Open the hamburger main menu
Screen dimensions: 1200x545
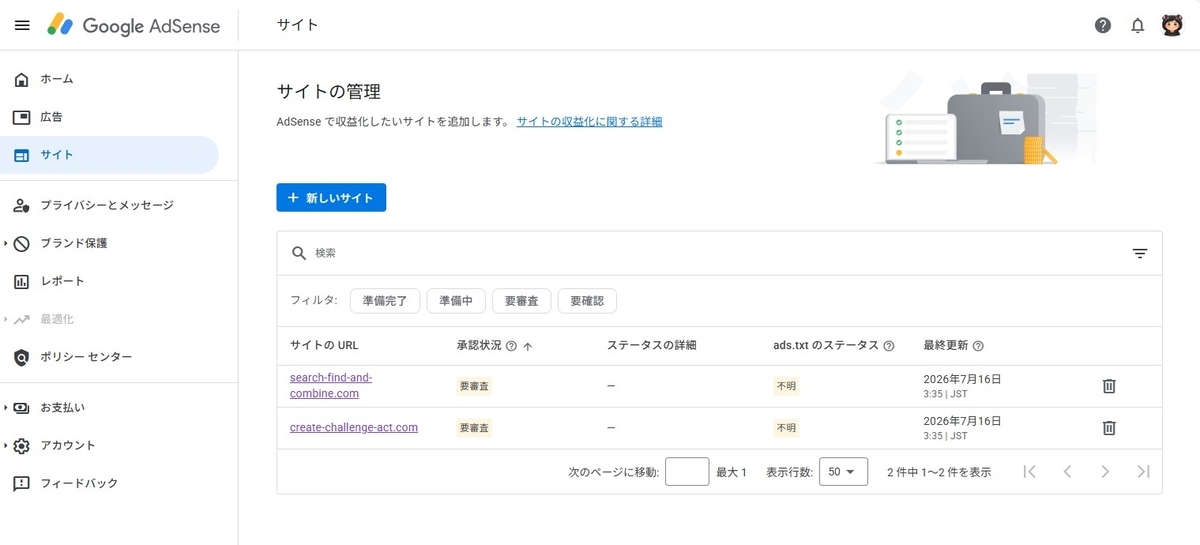pyautogui.click(x=22, y=25)
